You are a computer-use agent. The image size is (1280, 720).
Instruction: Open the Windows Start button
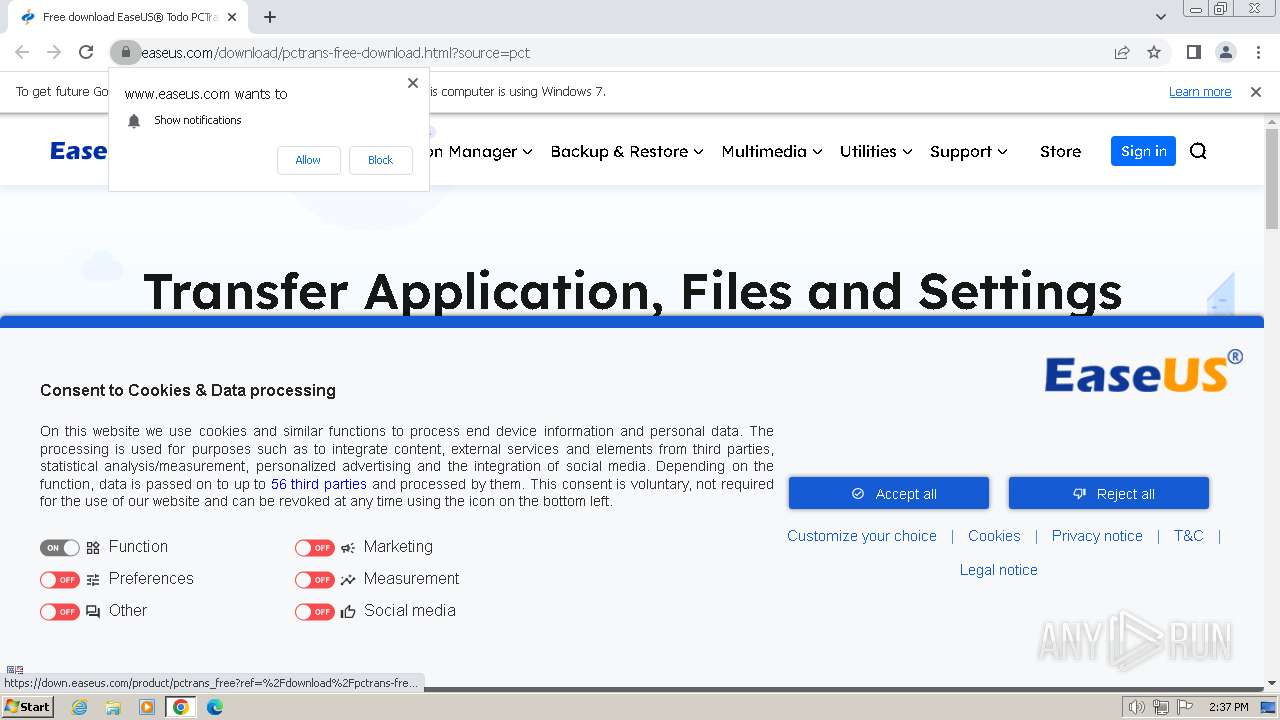point(27,707)
